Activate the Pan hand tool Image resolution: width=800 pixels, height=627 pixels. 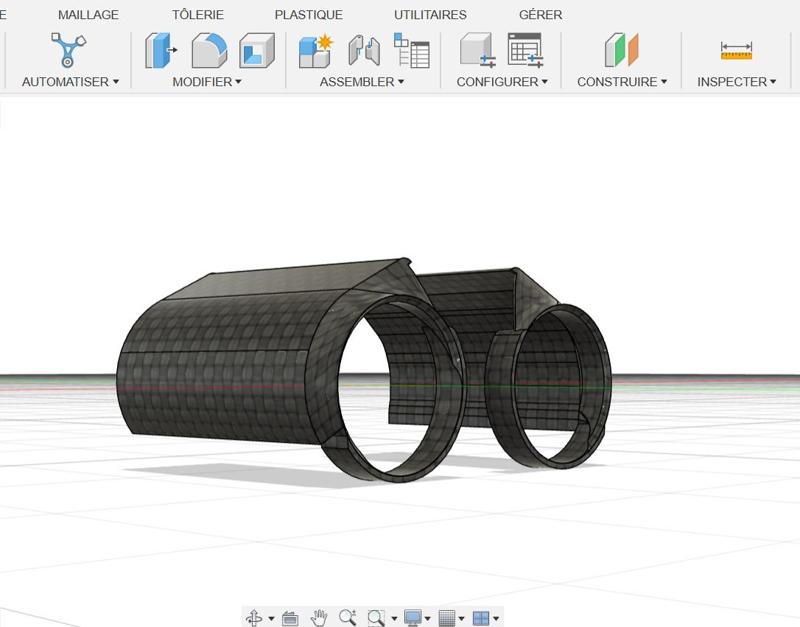click(x=319, y=618)
